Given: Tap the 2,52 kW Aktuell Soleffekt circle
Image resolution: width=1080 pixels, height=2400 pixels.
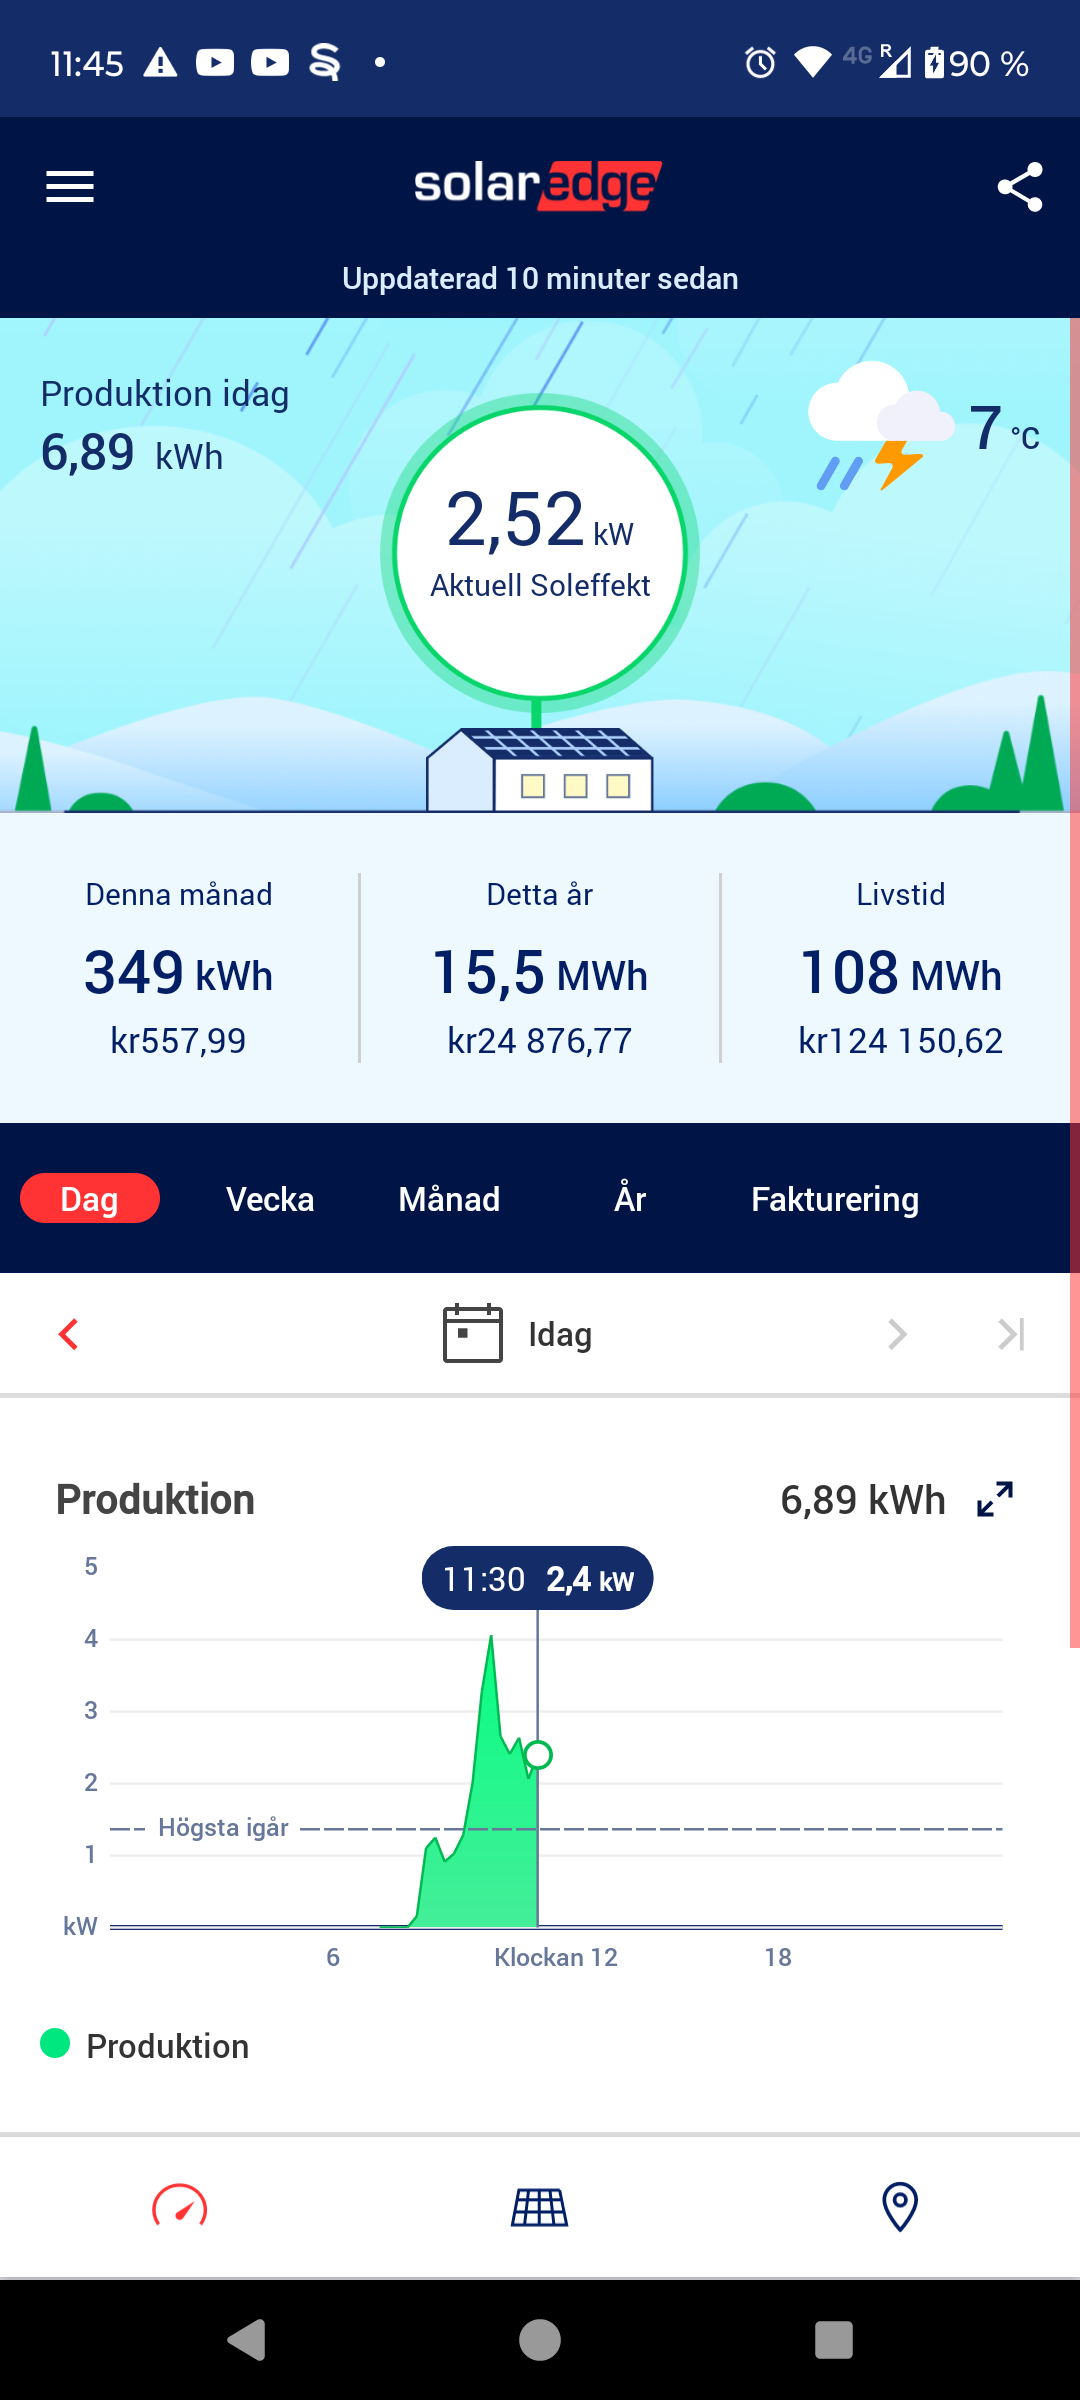Looking at the screenshot, I should click(540, 552).
